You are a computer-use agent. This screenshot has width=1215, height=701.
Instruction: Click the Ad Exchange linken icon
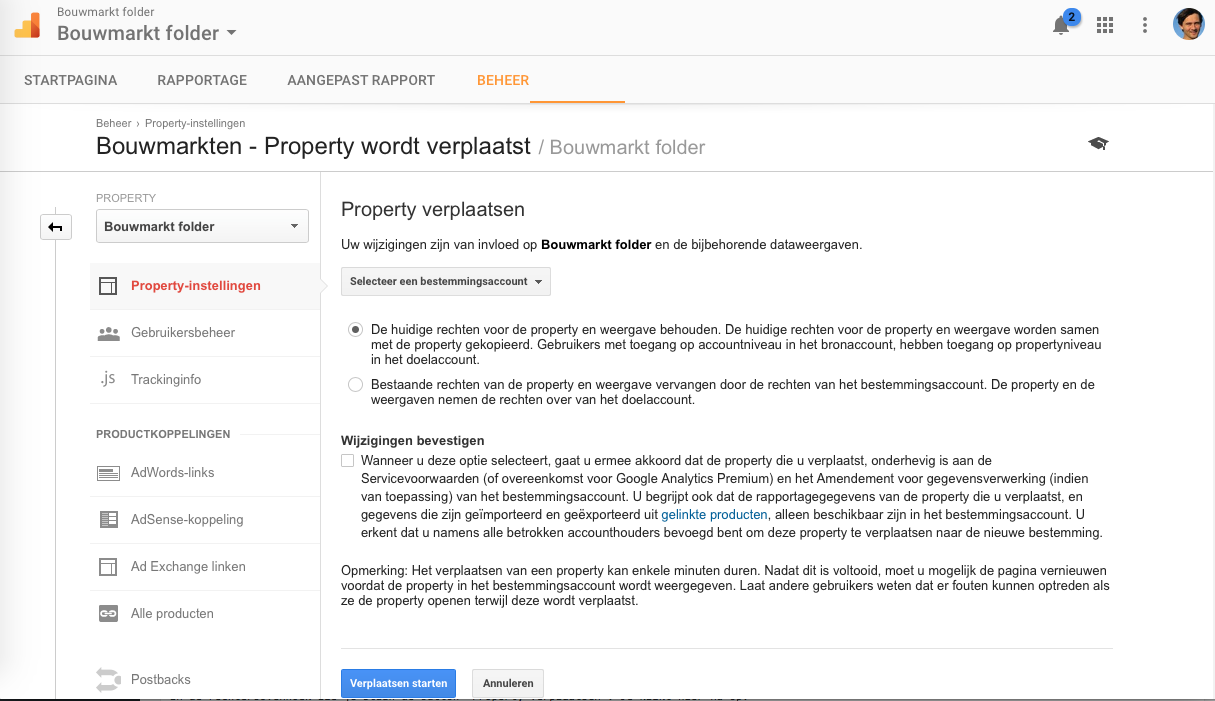click(x=109, y=567)
